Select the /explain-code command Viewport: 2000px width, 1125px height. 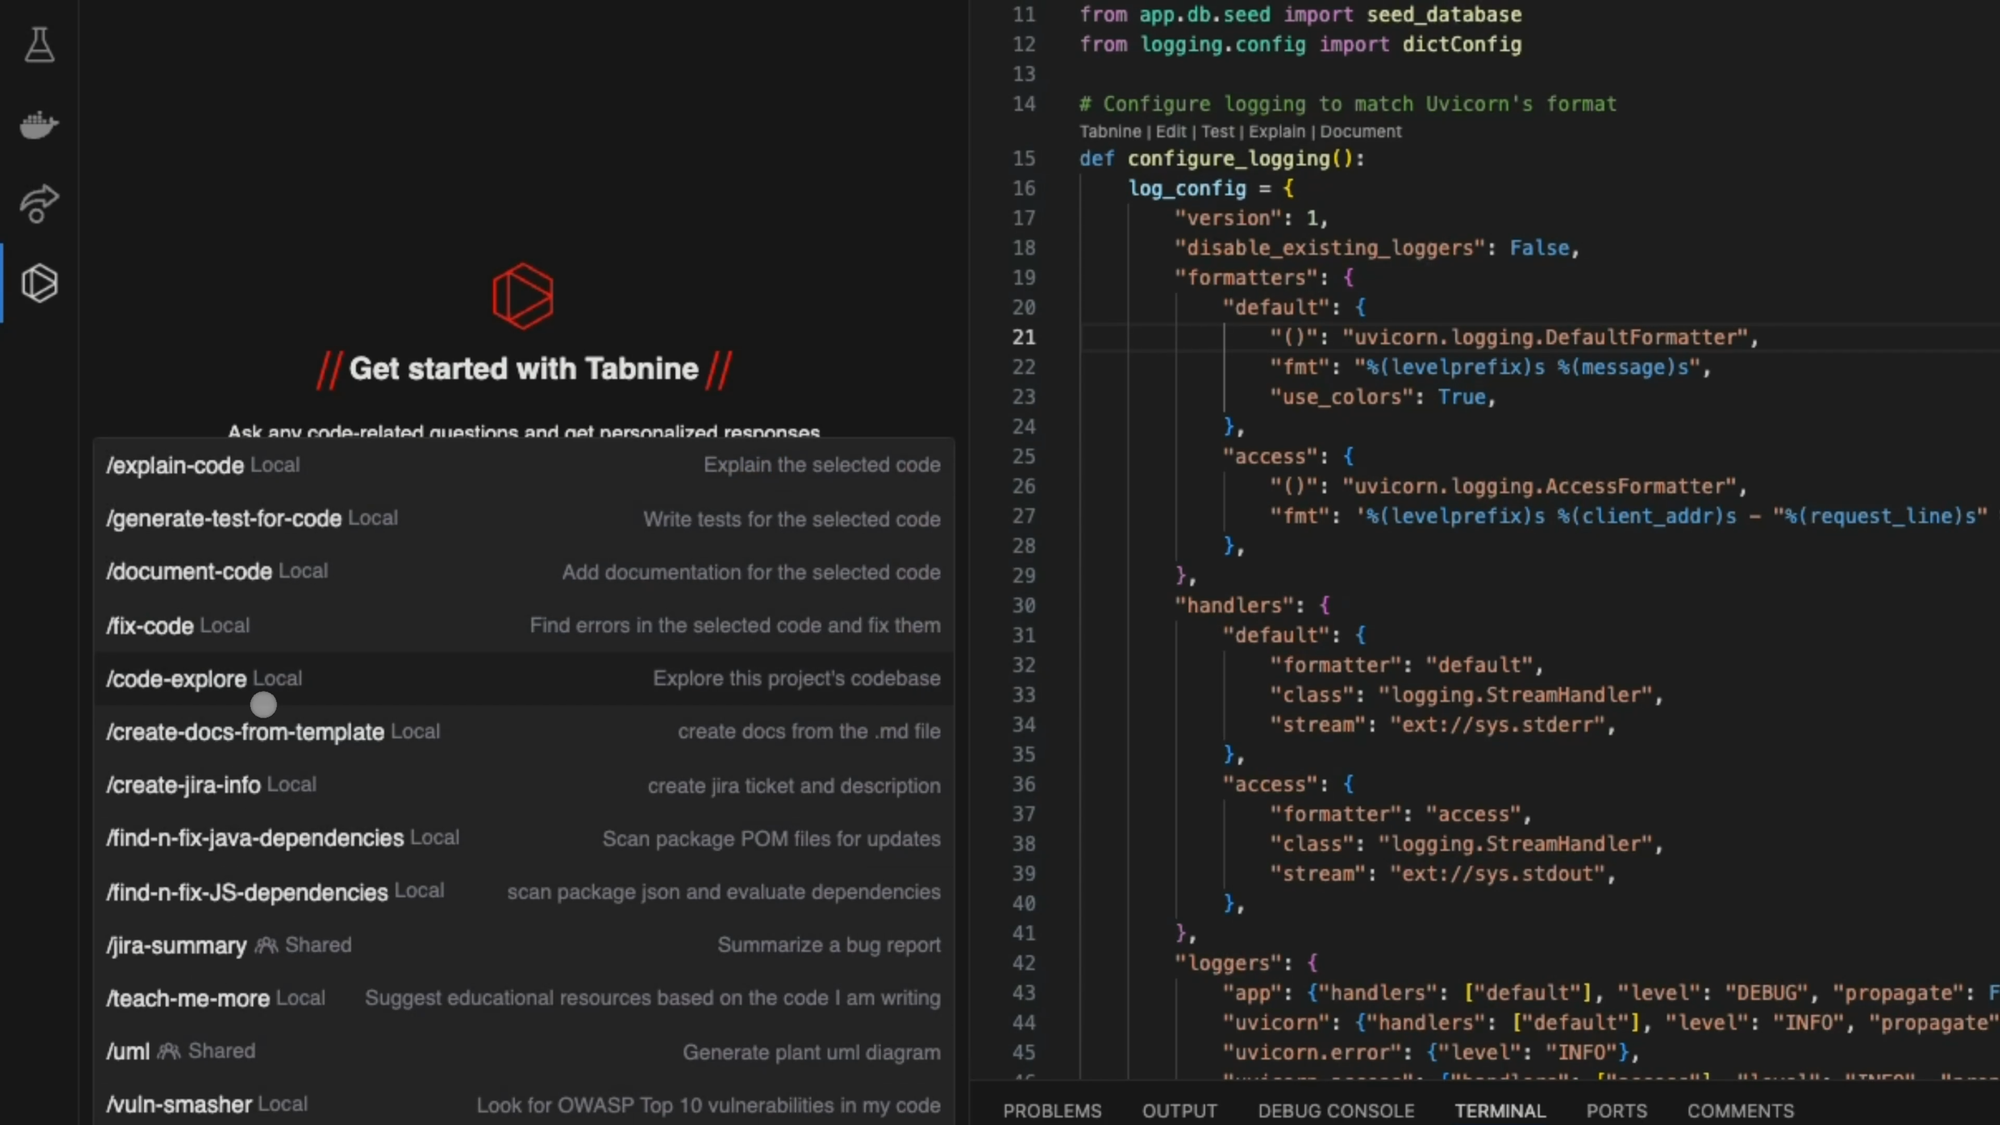tap(176, 466)
